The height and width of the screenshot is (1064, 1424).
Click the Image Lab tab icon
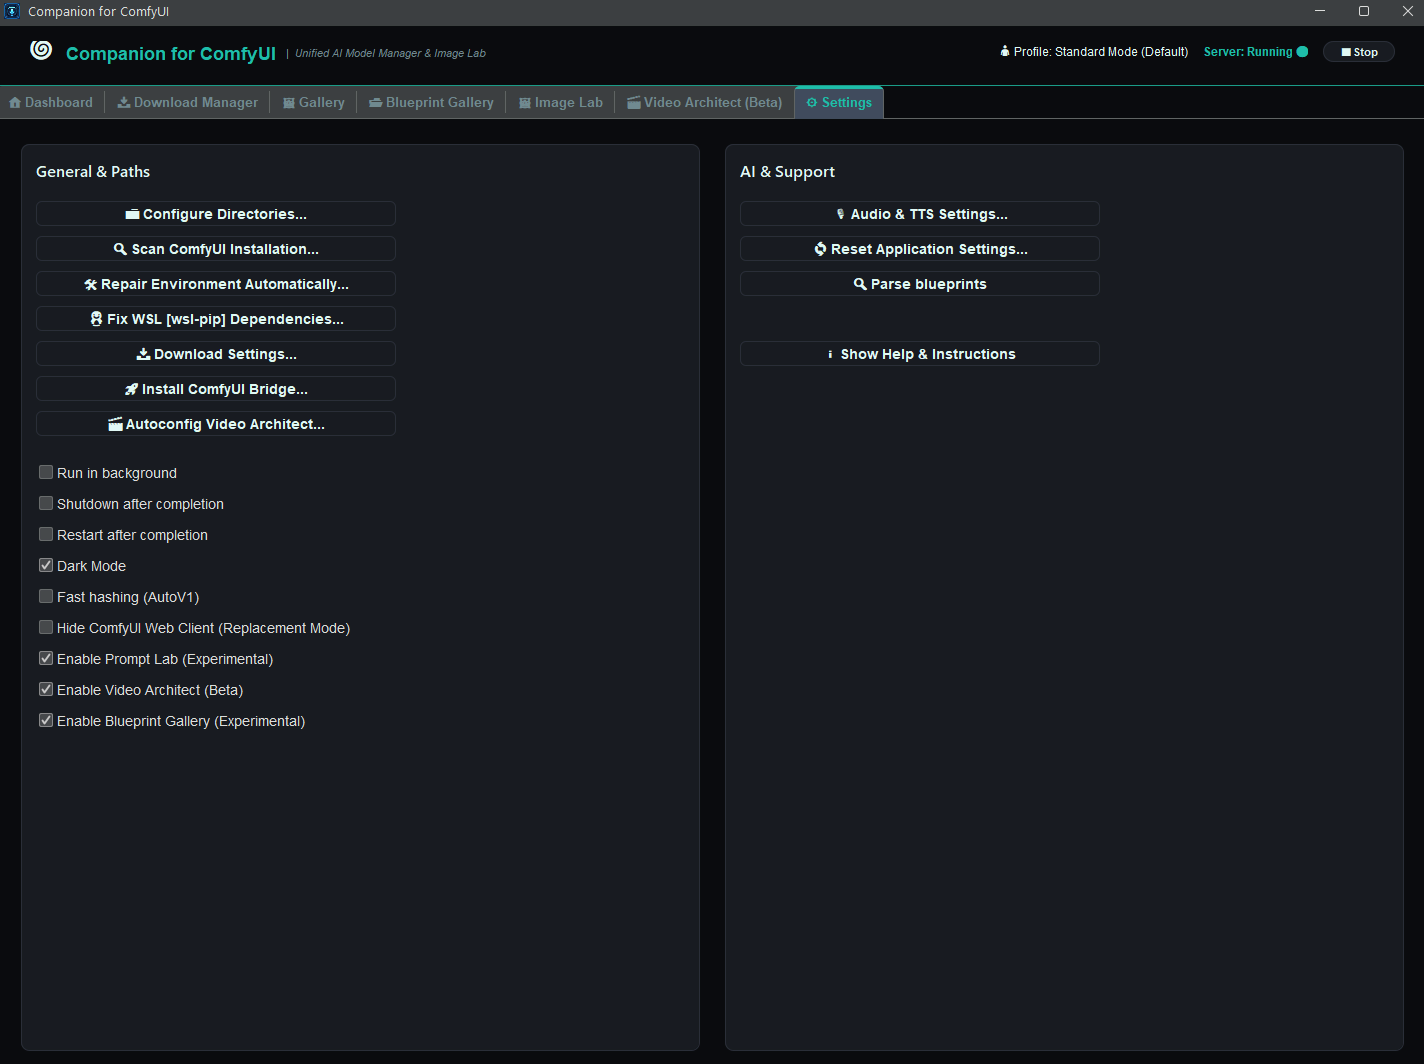click(x=525, y=102)
